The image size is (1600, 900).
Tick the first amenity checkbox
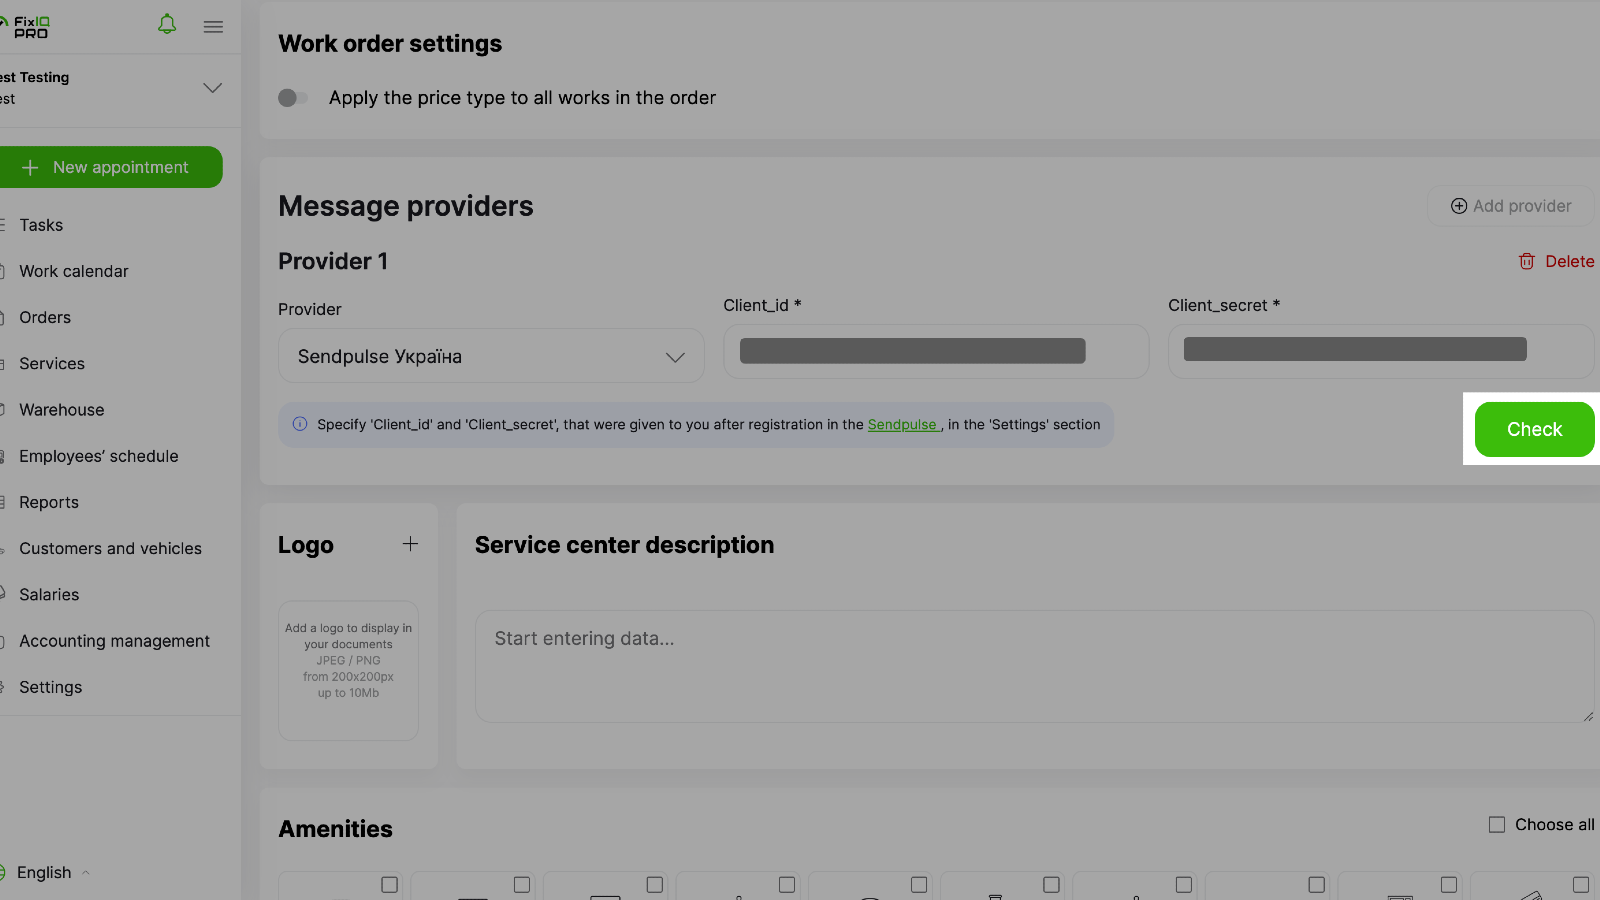pos(389,885)
